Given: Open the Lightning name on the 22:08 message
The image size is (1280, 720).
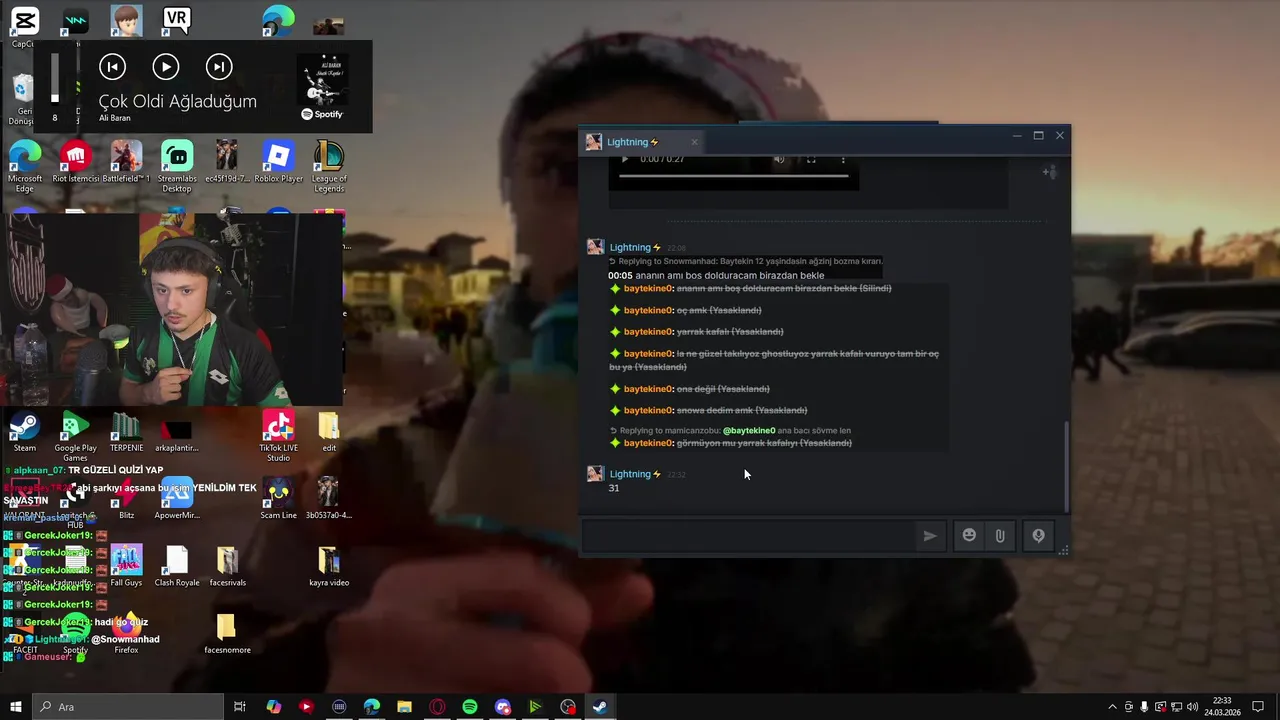Looking at the screenshot, I should (x=630, y=247).
